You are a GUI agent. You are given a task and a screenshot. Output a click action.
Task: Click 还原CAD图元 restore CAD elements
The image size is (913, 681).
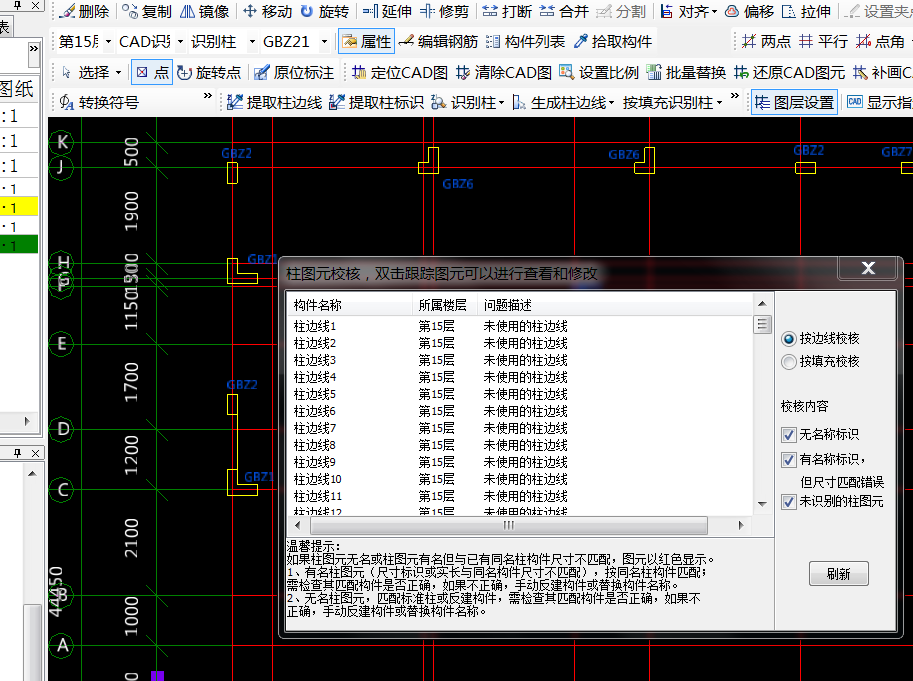790,72
